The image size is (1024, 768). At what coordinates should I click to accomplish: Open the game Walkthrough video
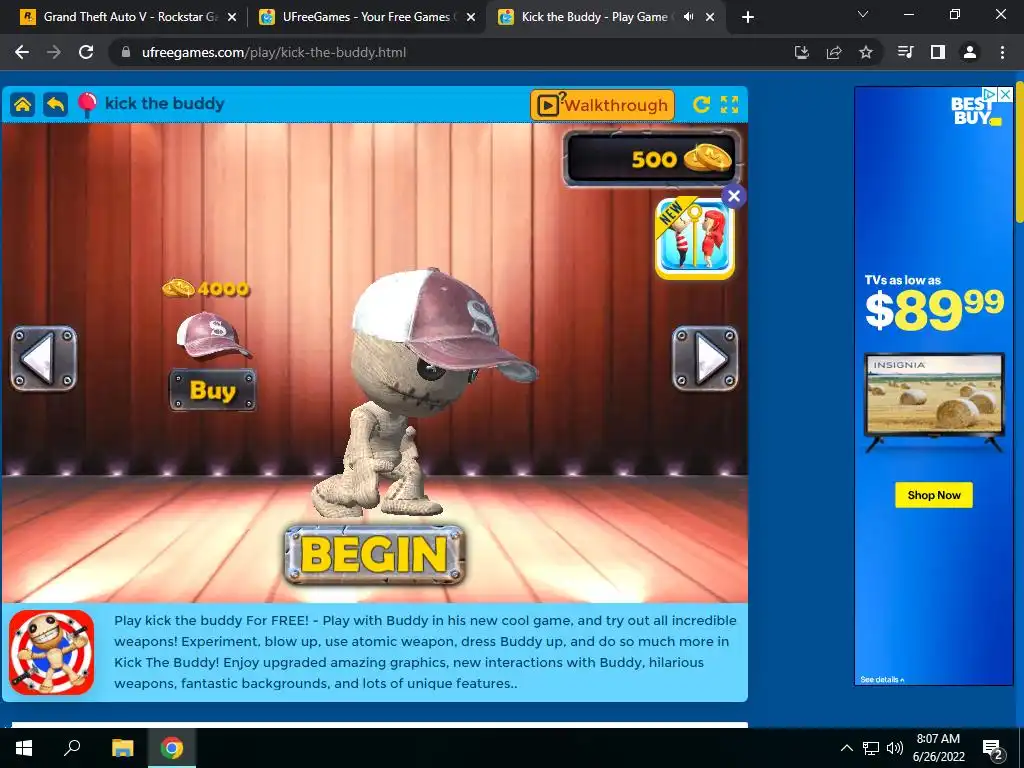coord(602,104)
